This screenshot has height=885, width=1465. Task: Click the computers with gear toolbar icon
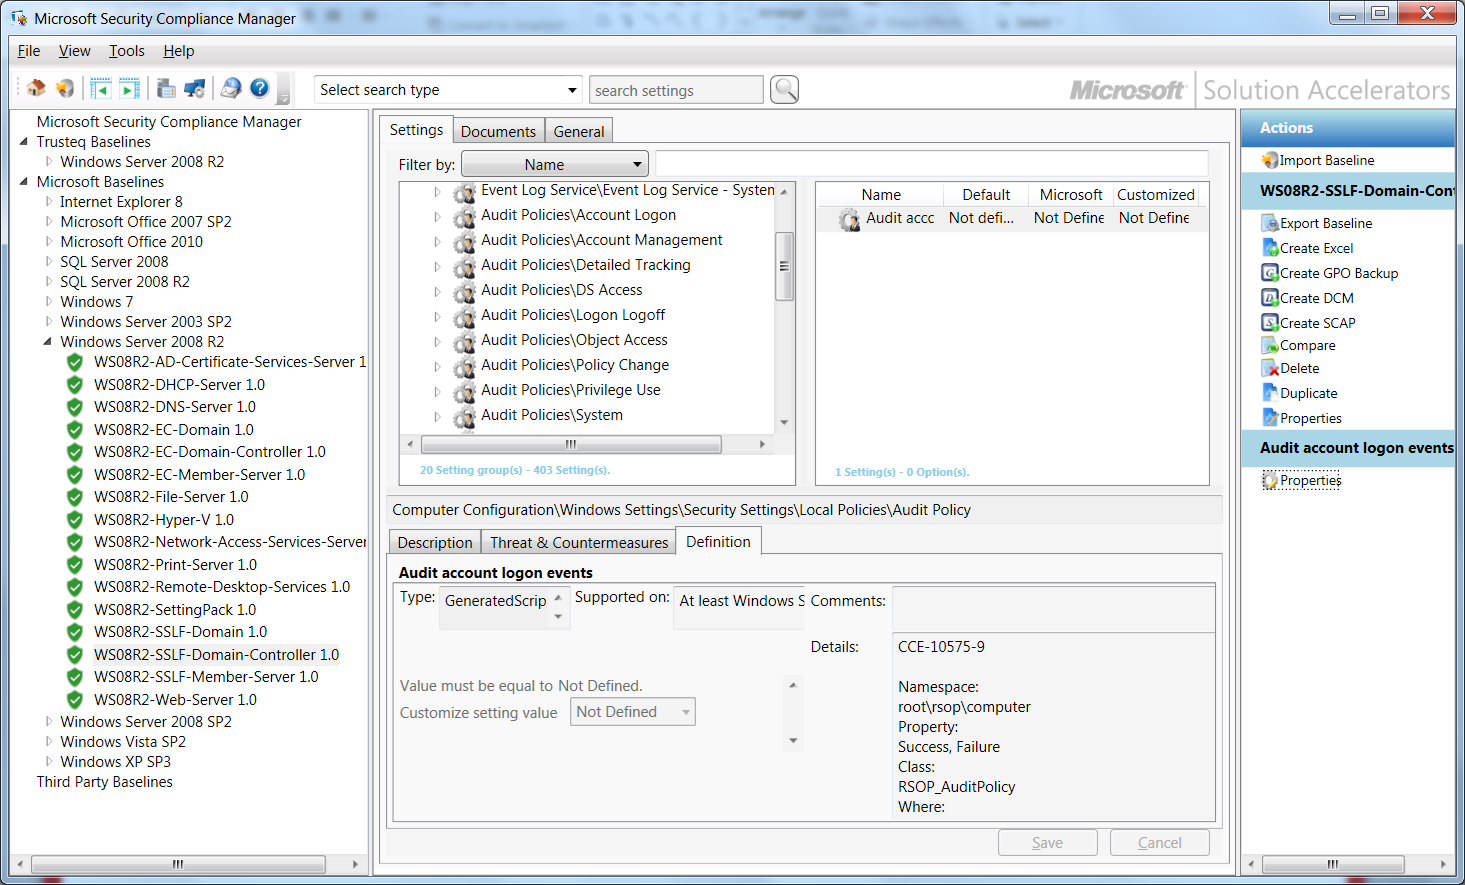(195, 88)
